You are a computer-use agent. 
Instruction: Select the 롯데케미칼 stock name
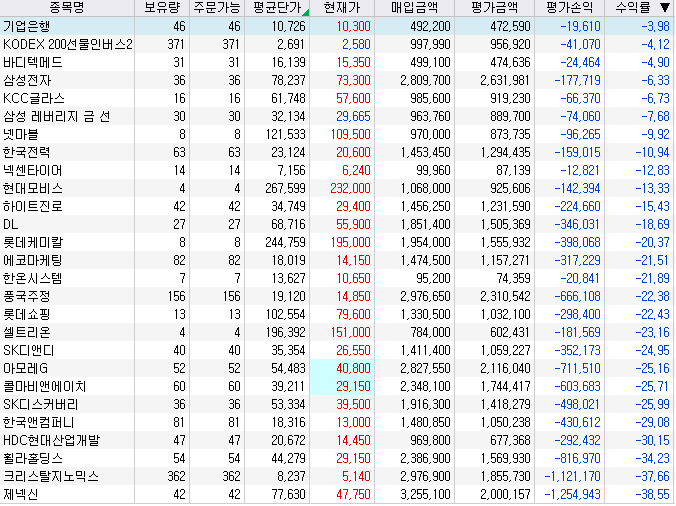[x=32, y=243]
